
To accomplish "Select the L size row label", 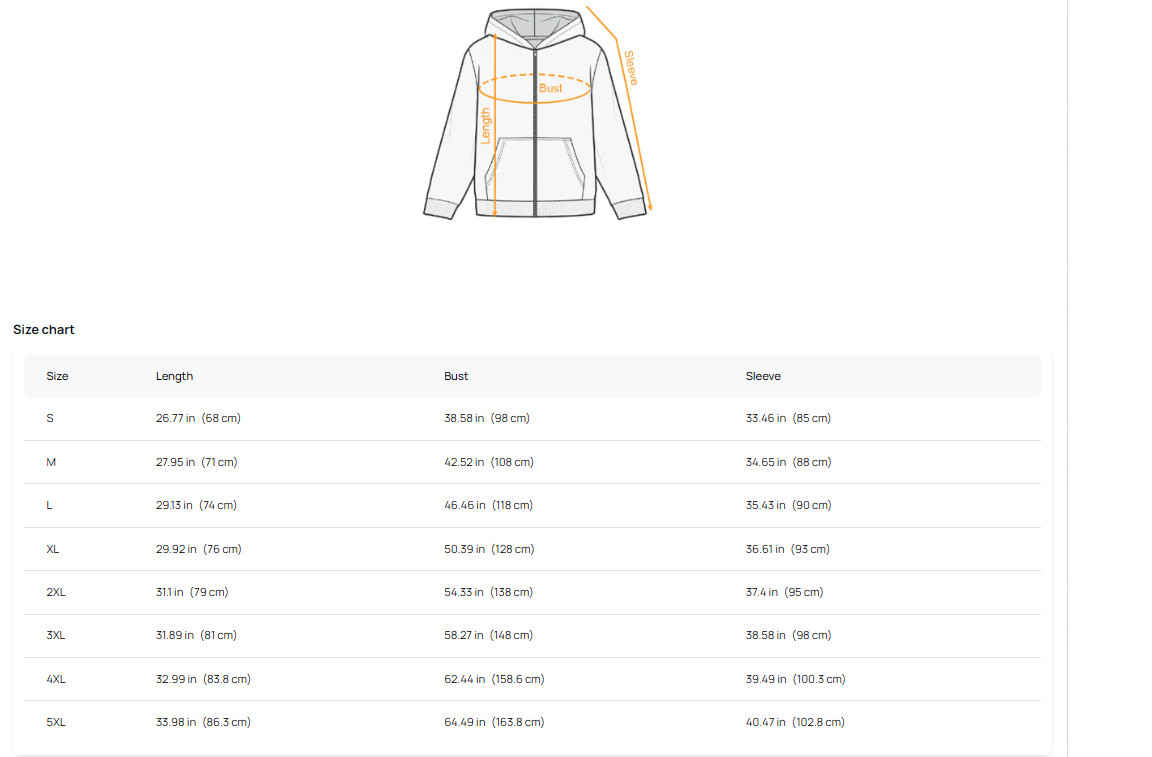I will pos(49,505).
